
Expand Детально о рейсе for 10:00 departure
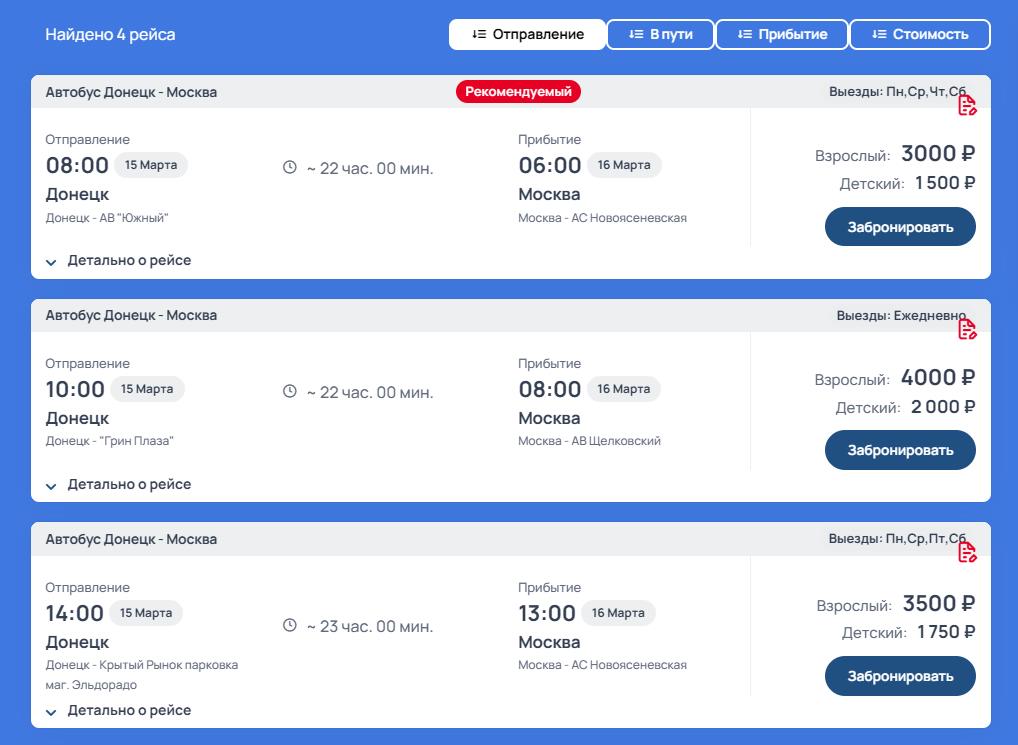[118, 485]
